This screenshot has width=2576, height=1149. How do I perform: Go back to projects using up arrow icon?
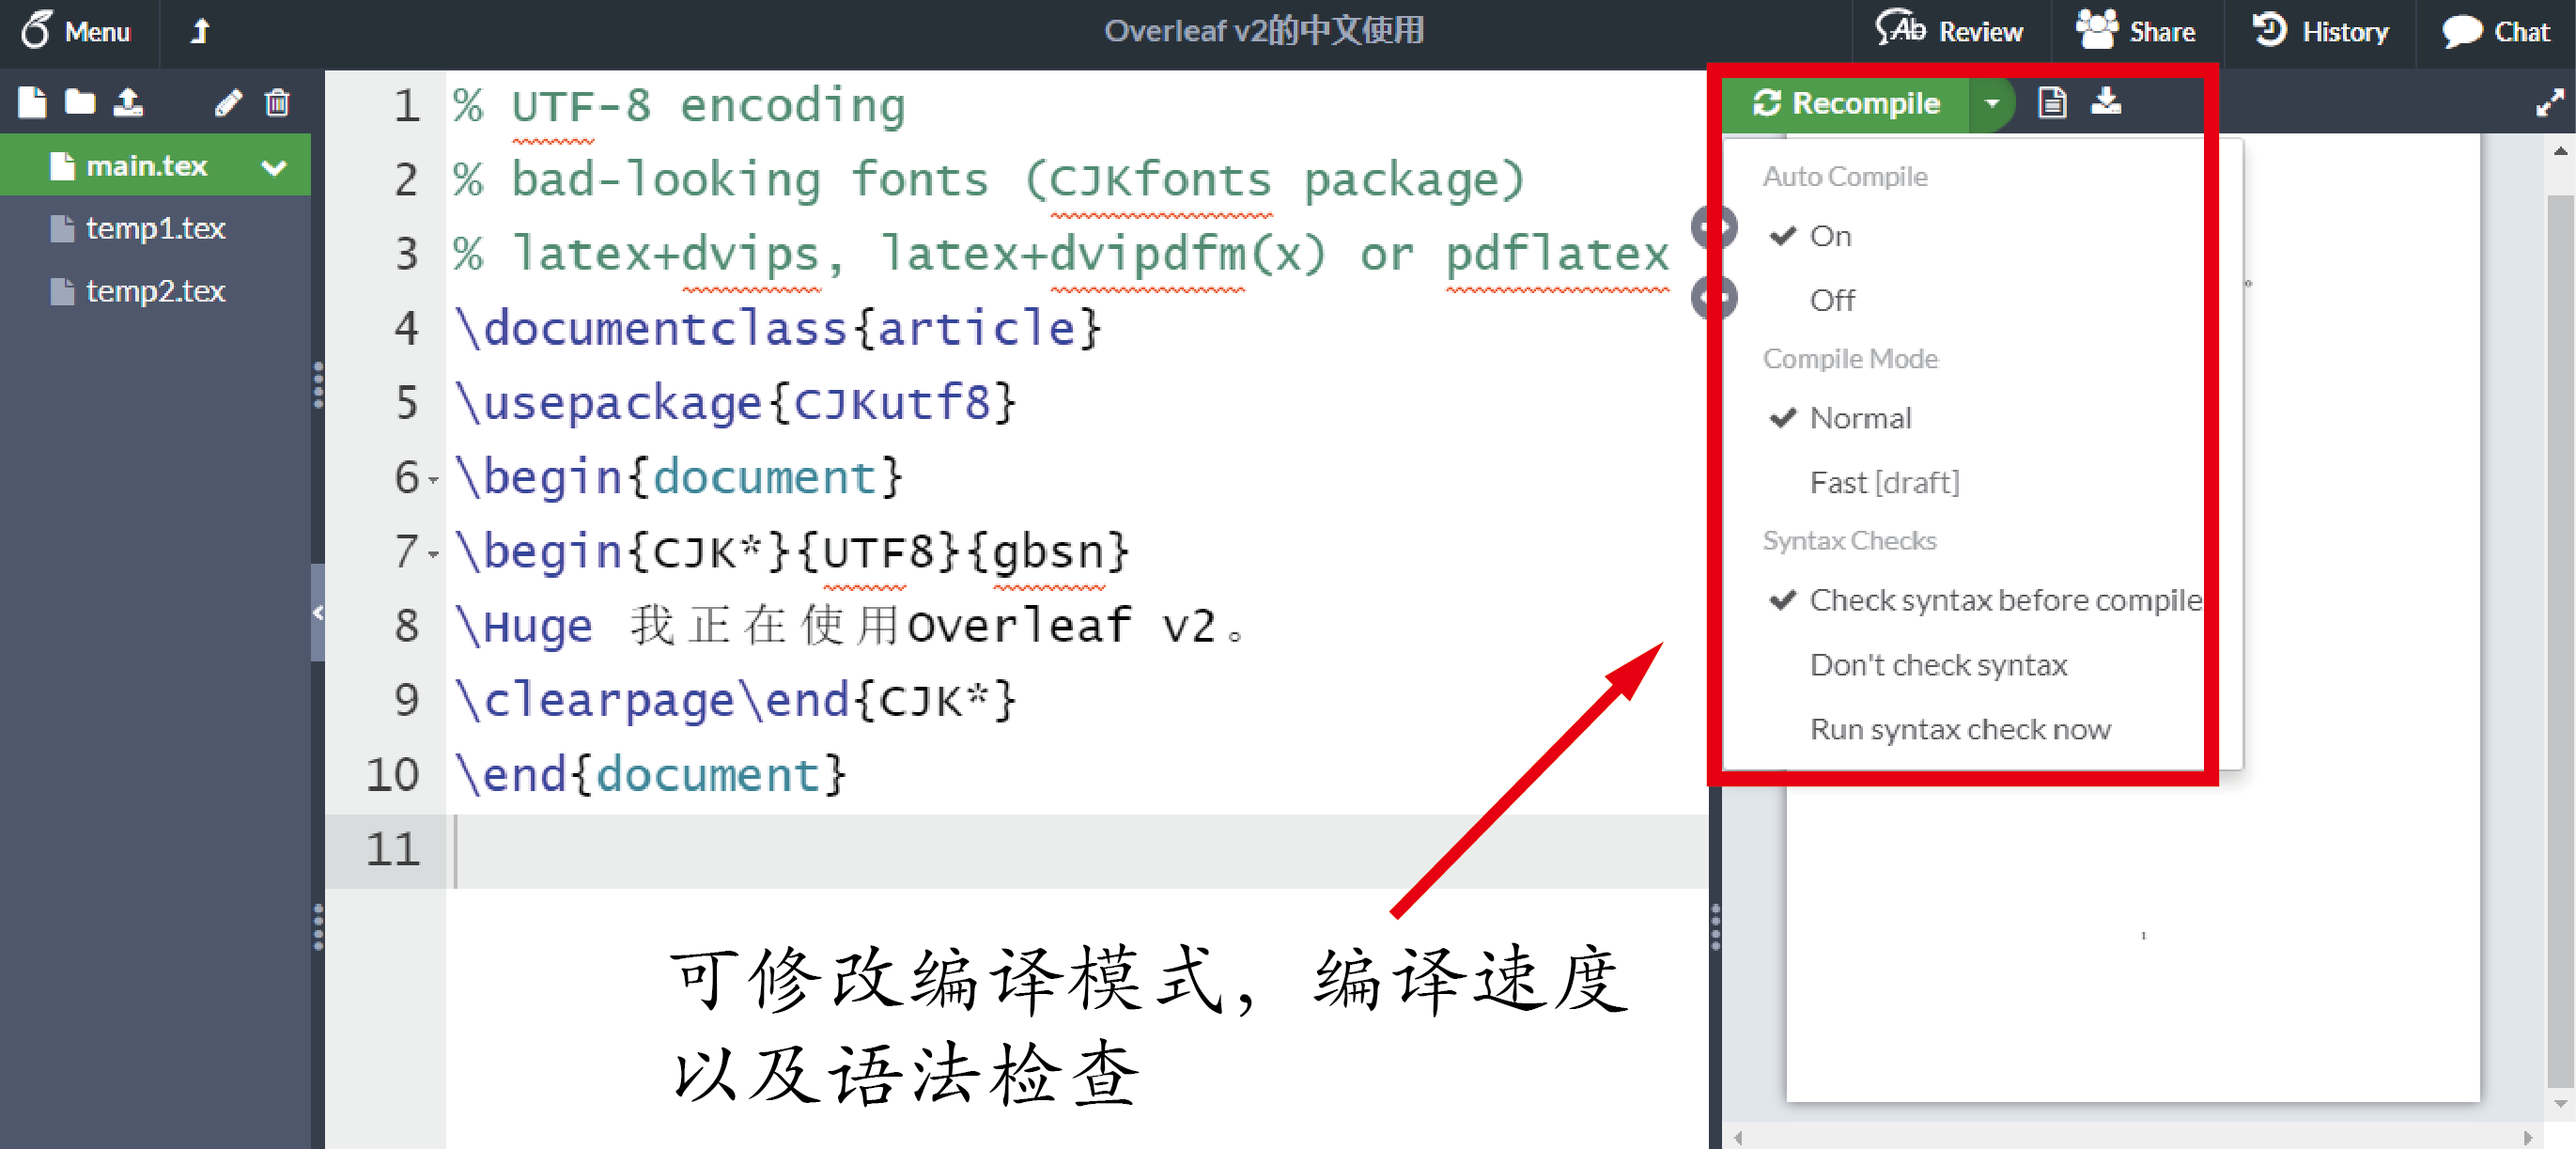[199, 31]
